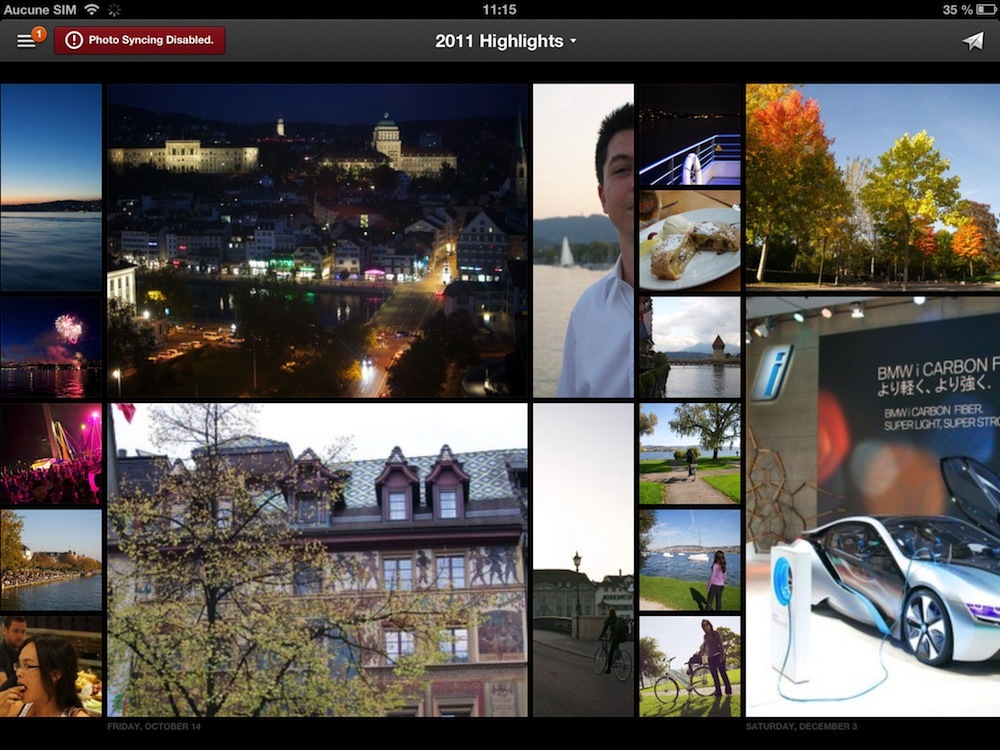Open the man in white shirt portrait

point(584,241)
